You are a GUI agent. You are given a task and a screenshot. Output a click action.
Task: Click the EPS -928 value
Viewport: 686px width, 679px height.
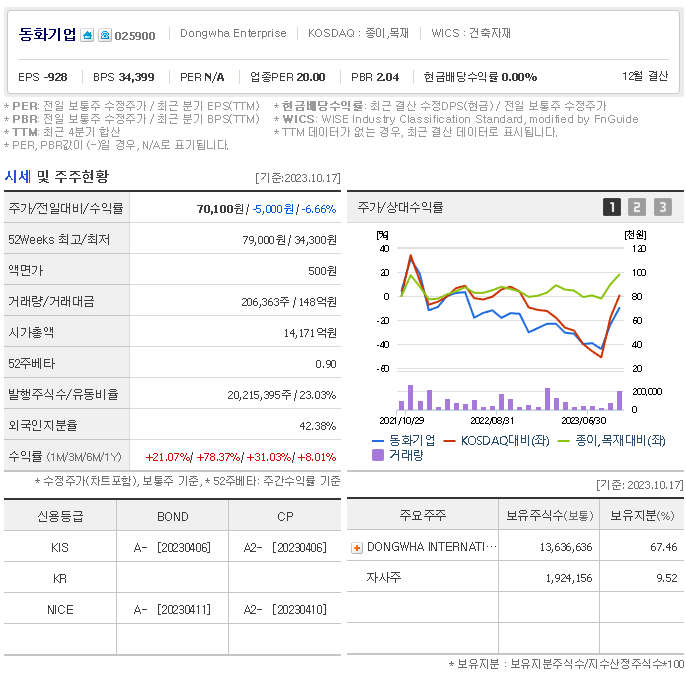click(x=43, y=77)
